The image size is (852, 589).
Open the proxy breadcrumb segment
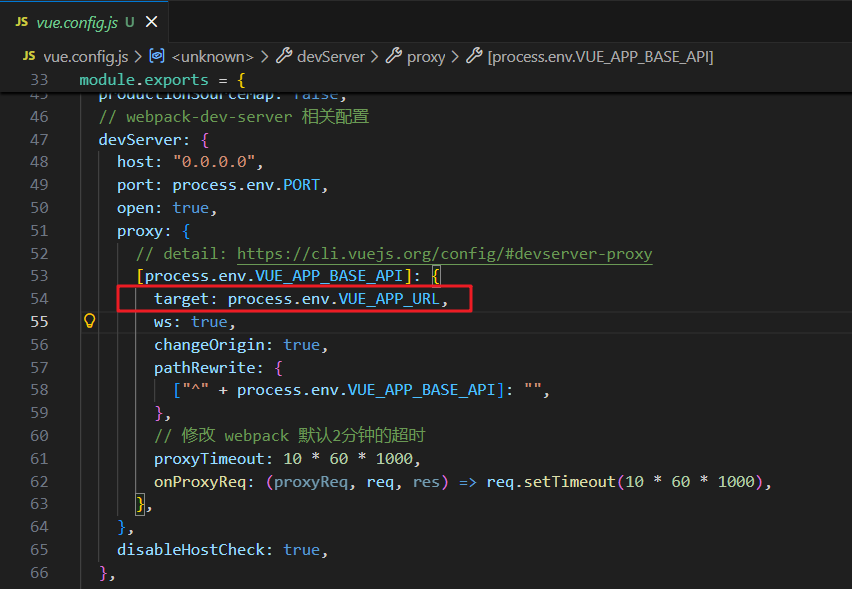click(x=426, y=57)
